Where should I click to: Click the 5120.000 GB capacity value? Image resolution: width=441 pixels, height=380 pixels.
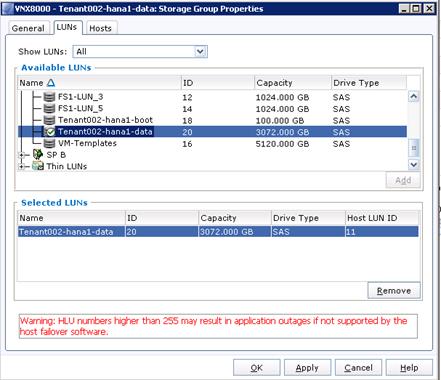click(282, 144)
